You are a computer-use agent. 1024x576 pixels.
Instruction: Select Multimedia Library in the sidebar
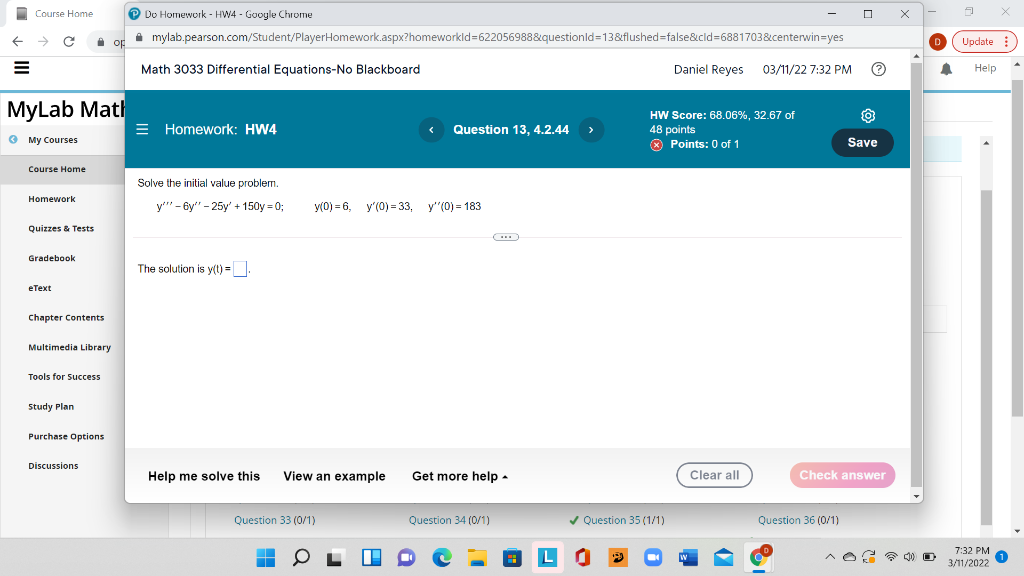(x=69, y=347)
